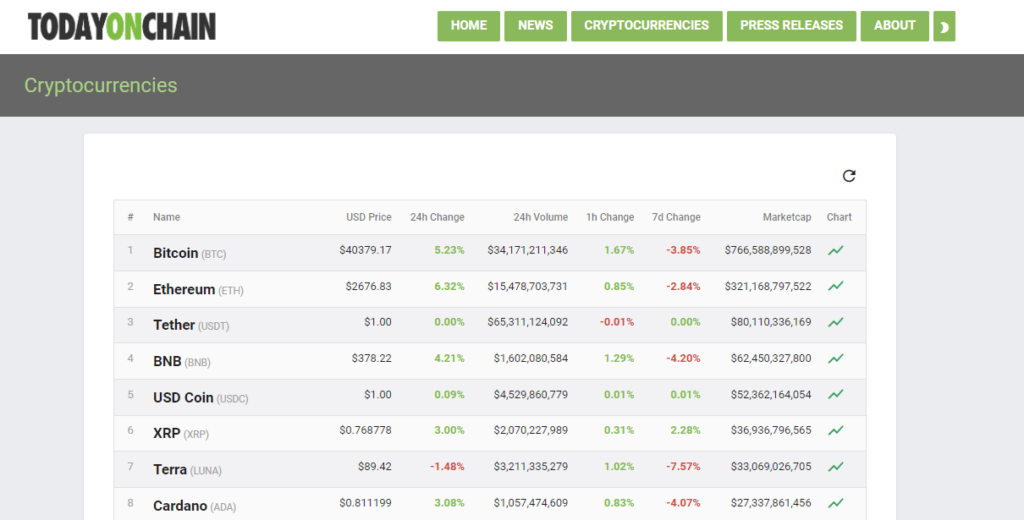Sort by Name column header
This screenshot has height=520, width=1024.
tap(167, 217)
